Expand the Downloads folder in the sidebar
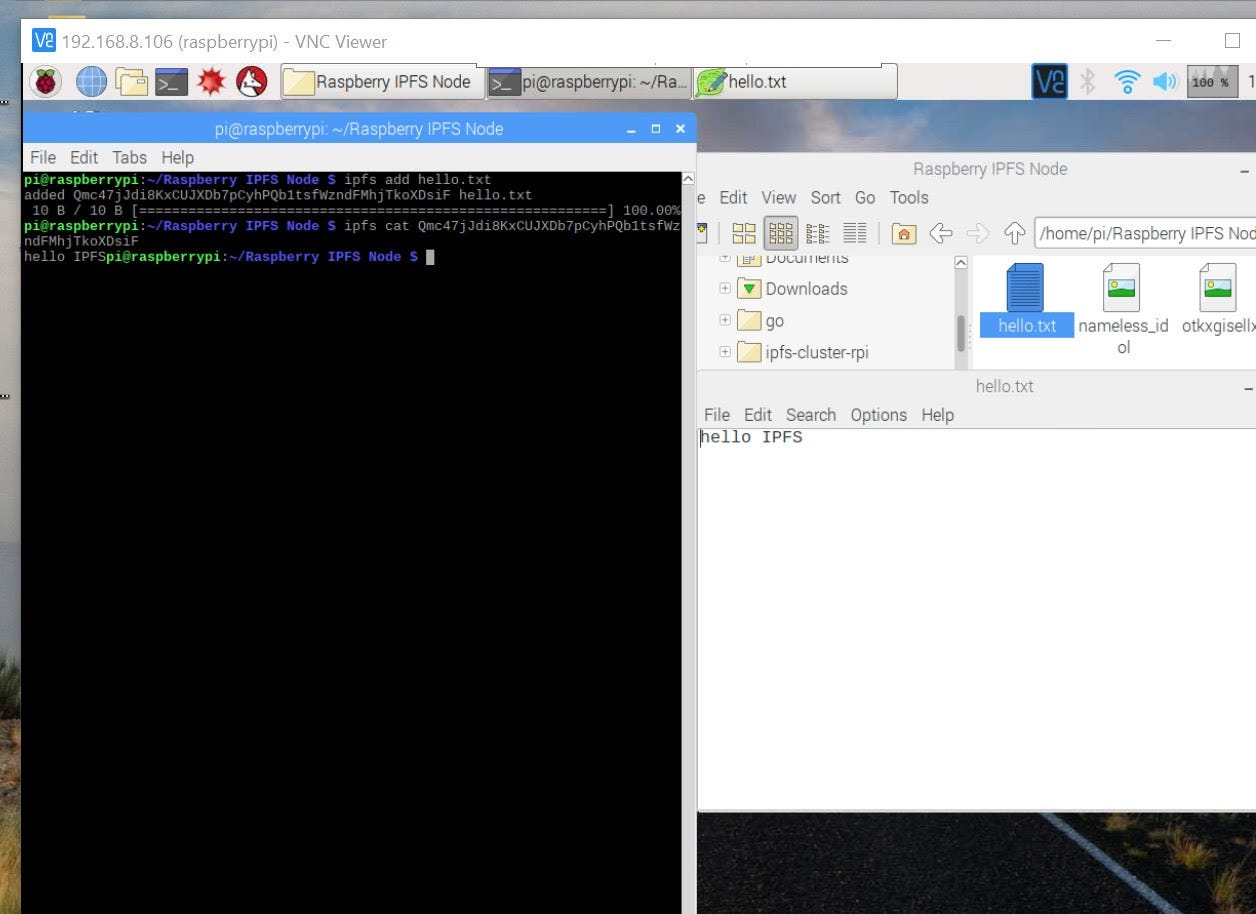 pyautogui.click(x=723, y=288)
